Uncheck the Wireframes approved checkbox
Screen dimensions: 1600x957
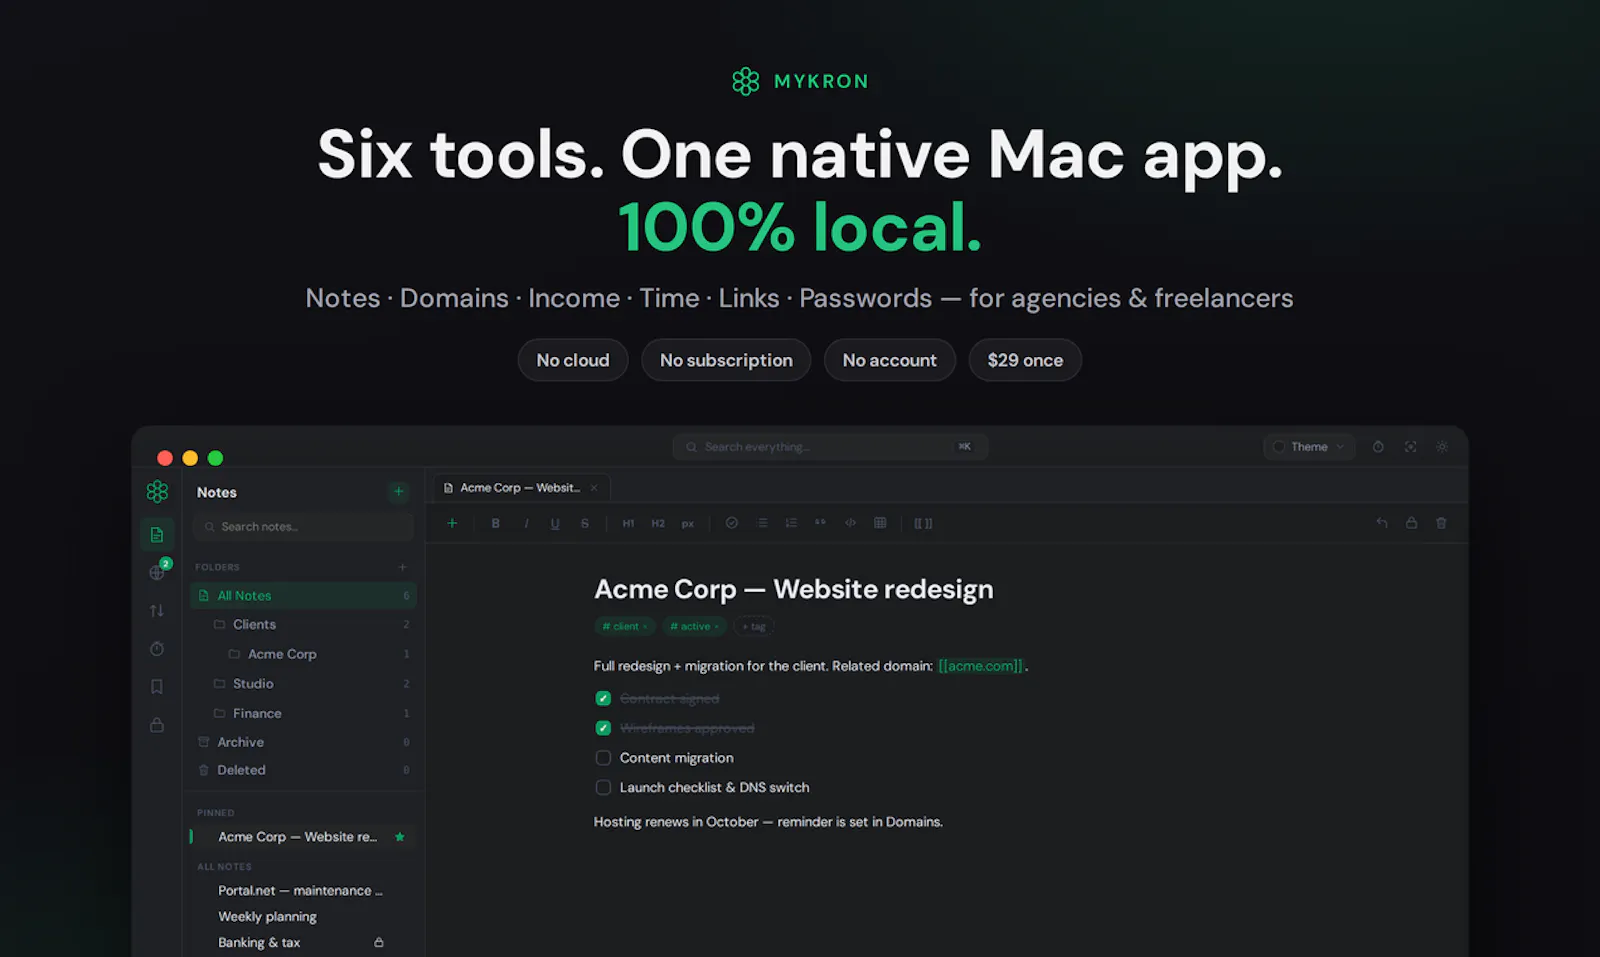click(603, 728)
